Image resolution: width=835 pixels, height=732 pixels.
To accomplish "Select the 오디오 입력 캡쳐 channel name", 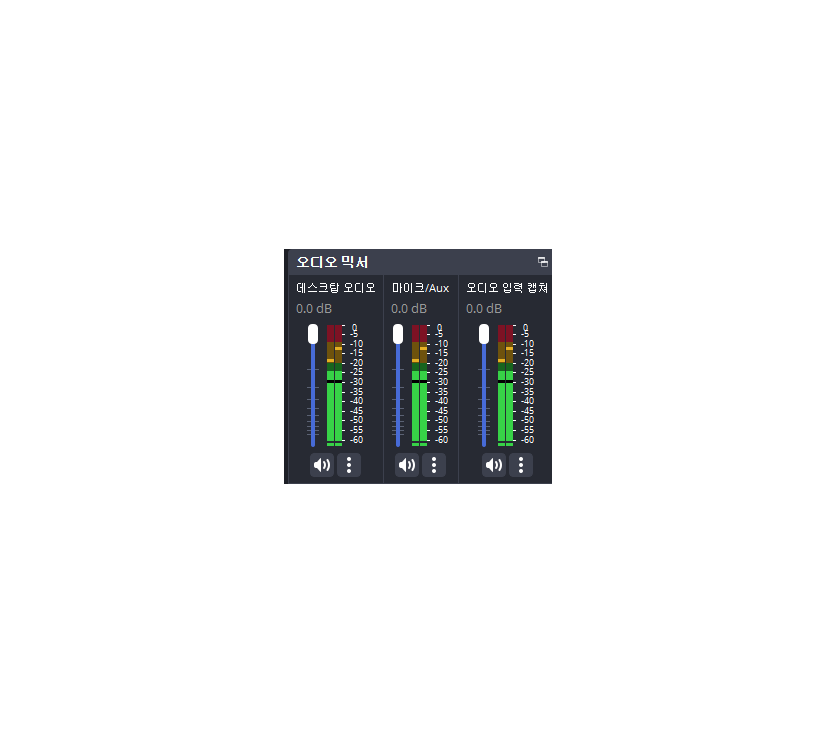I will (507, 288).
